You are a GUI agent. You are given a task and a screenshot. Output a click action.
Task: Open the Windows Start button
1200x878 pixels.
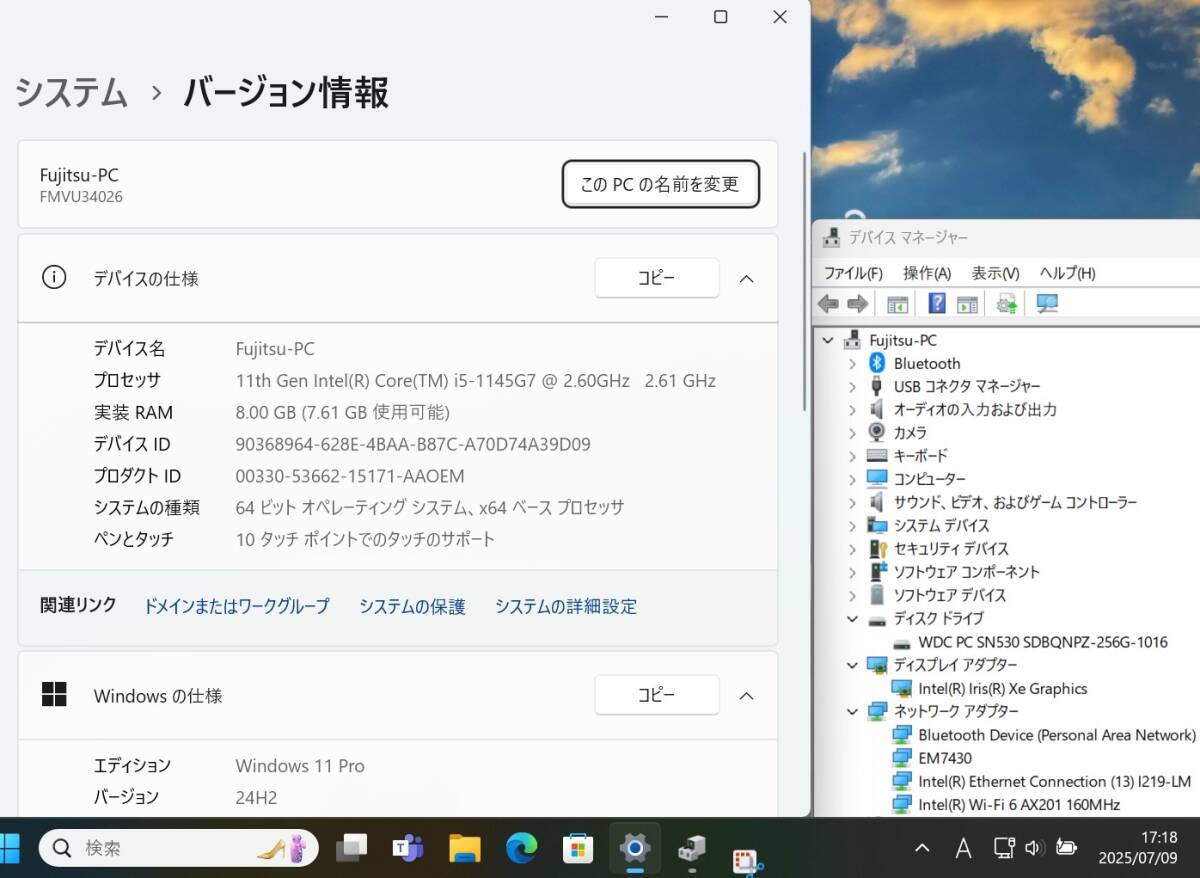pyautogui.click(x=8, y=848)
